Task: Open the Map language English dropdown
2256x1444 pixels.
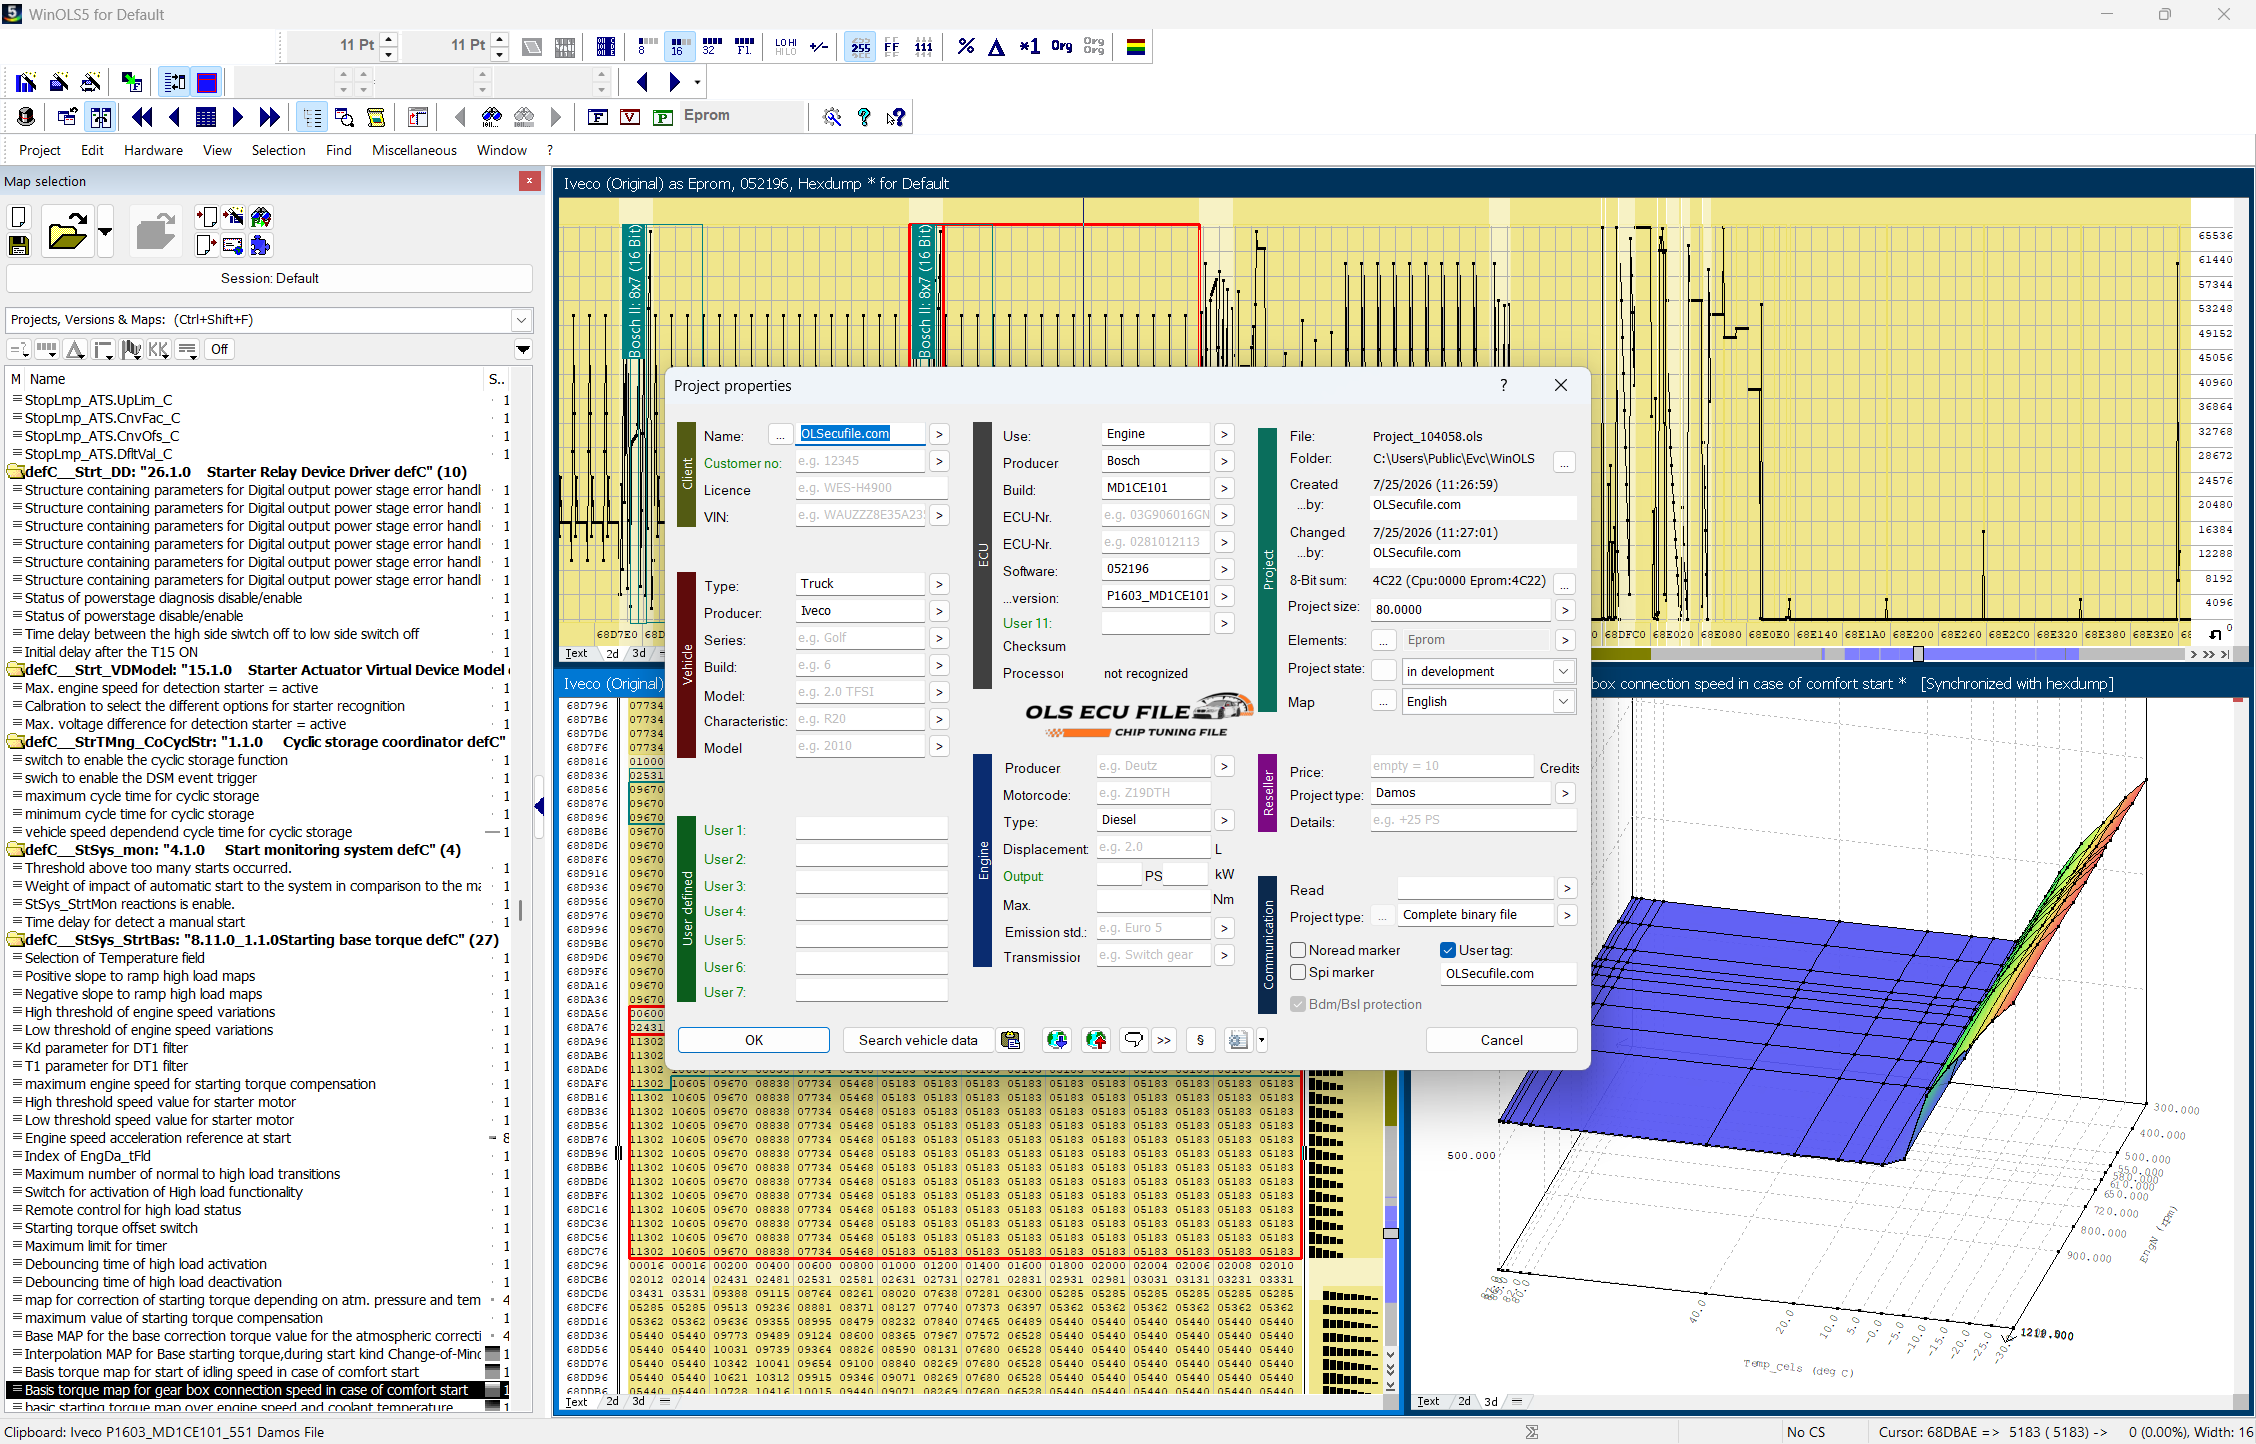Action: (1563, 701)
